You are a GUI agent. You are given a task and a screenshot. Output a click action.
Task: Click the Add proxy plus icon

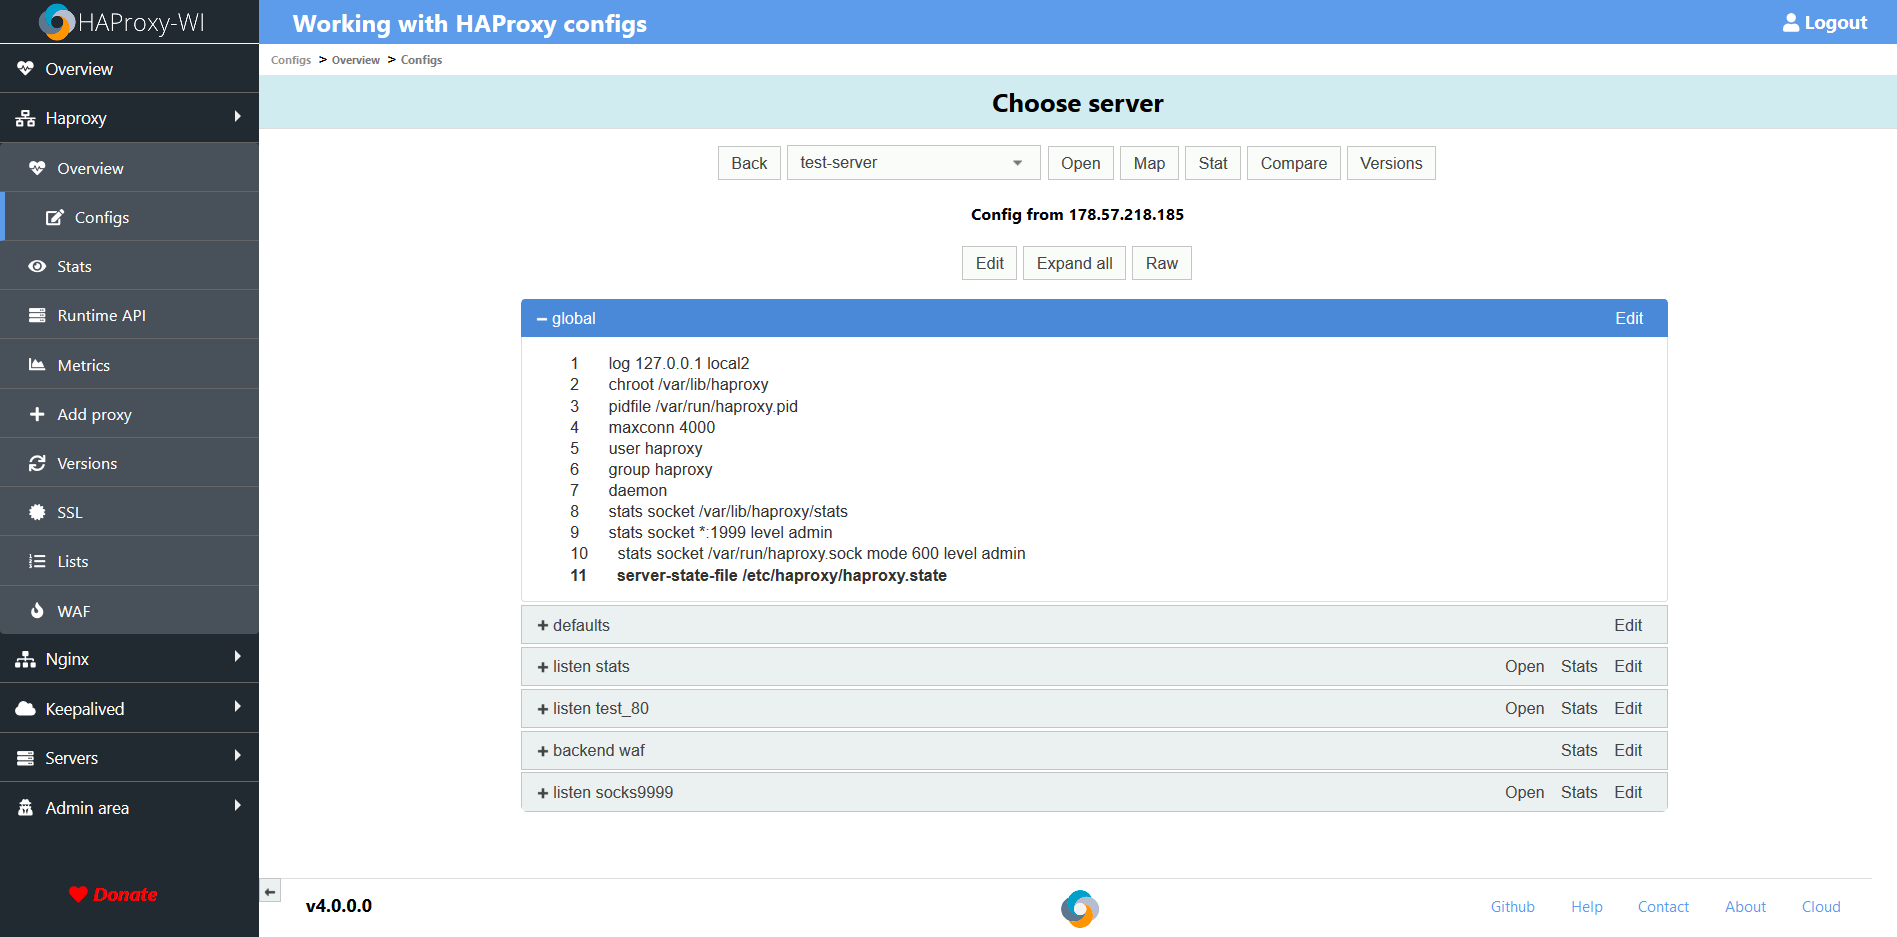click(36, 414)
